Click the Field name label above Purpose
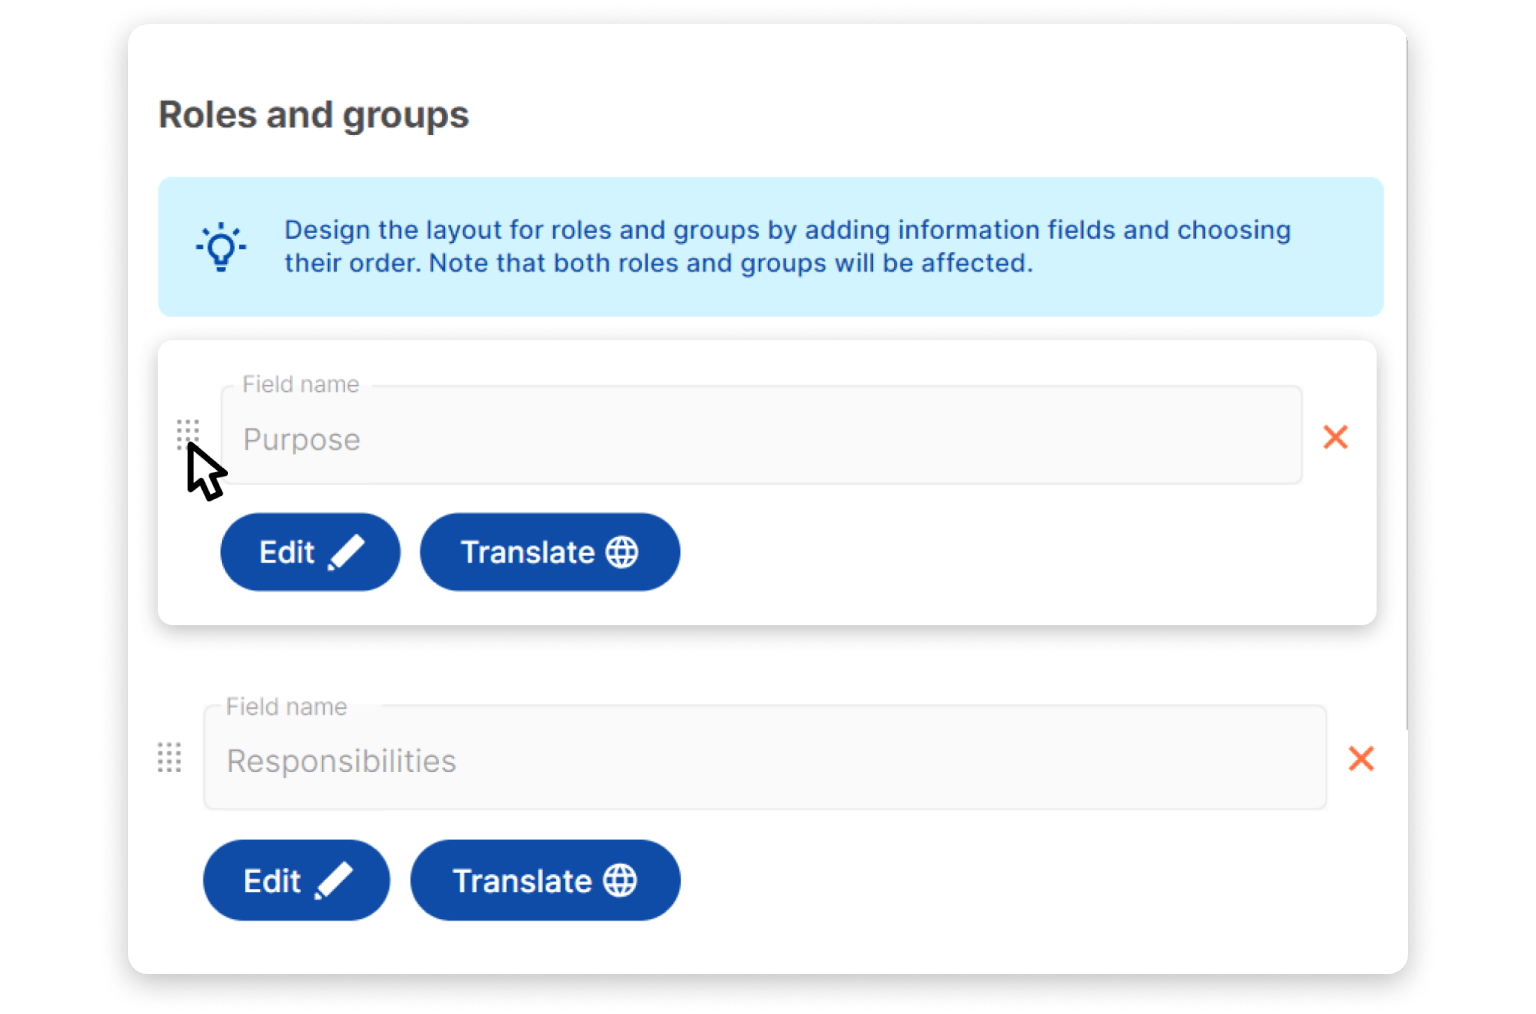This screenshot has width=1536, height=1014. click(x=300, y=385)
